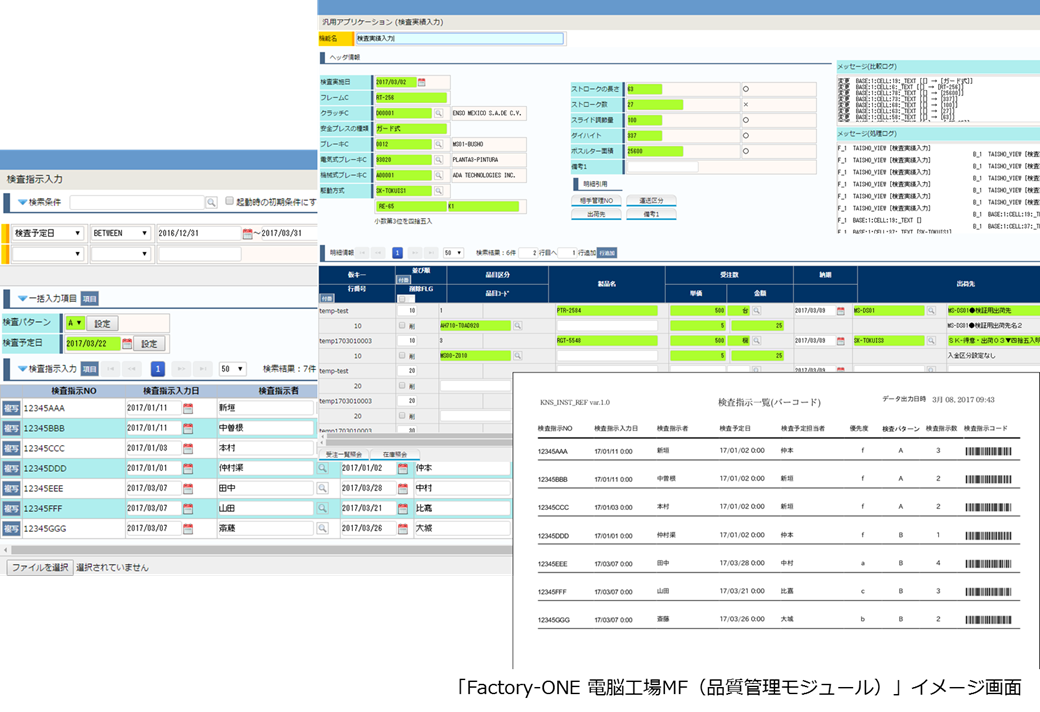This screenshot has width=1040, height=712.
Task: Open calendar in row 12345BBB input date
Action: [188, 429]
